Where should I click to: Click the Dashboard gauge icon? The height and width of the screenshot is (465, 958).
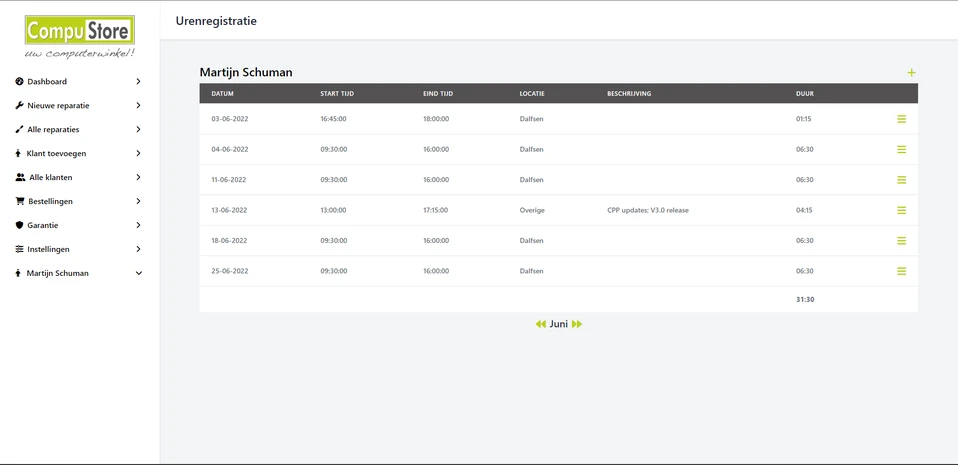click(19, 81)
